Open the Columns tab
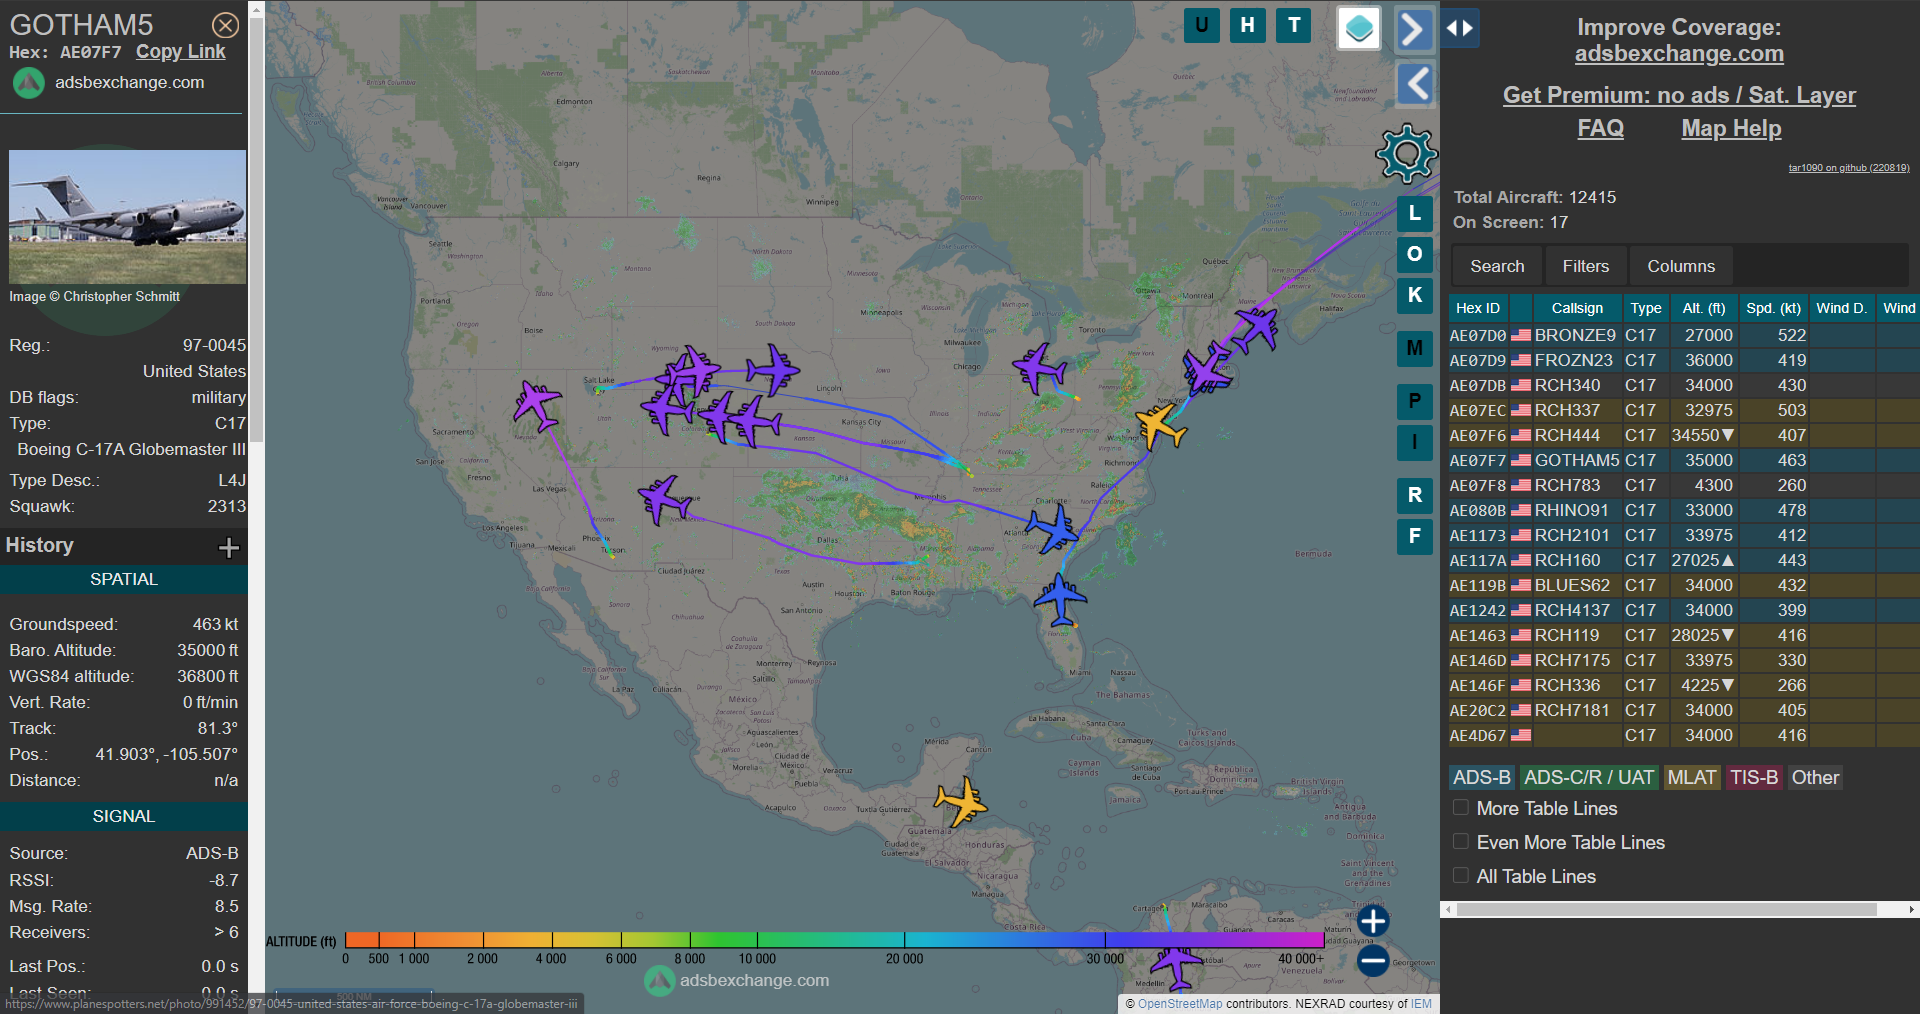Image resolution: width=1920 pixels, height=1014 pixels. coord(1681,266)
